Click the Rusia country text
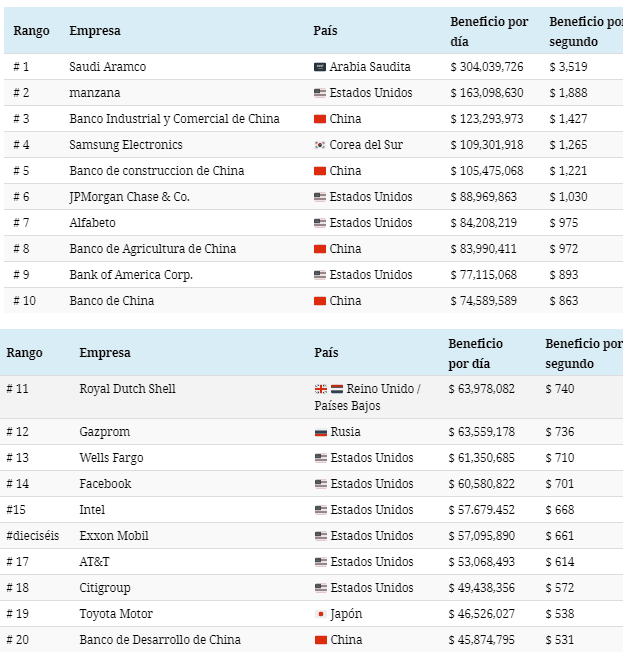Viewport: 623px width, 660px height. [345, 432]
